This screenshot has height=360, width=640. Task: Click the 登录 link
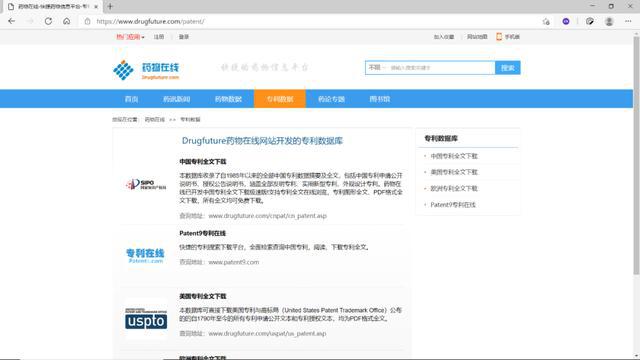[x=184, y=37]
